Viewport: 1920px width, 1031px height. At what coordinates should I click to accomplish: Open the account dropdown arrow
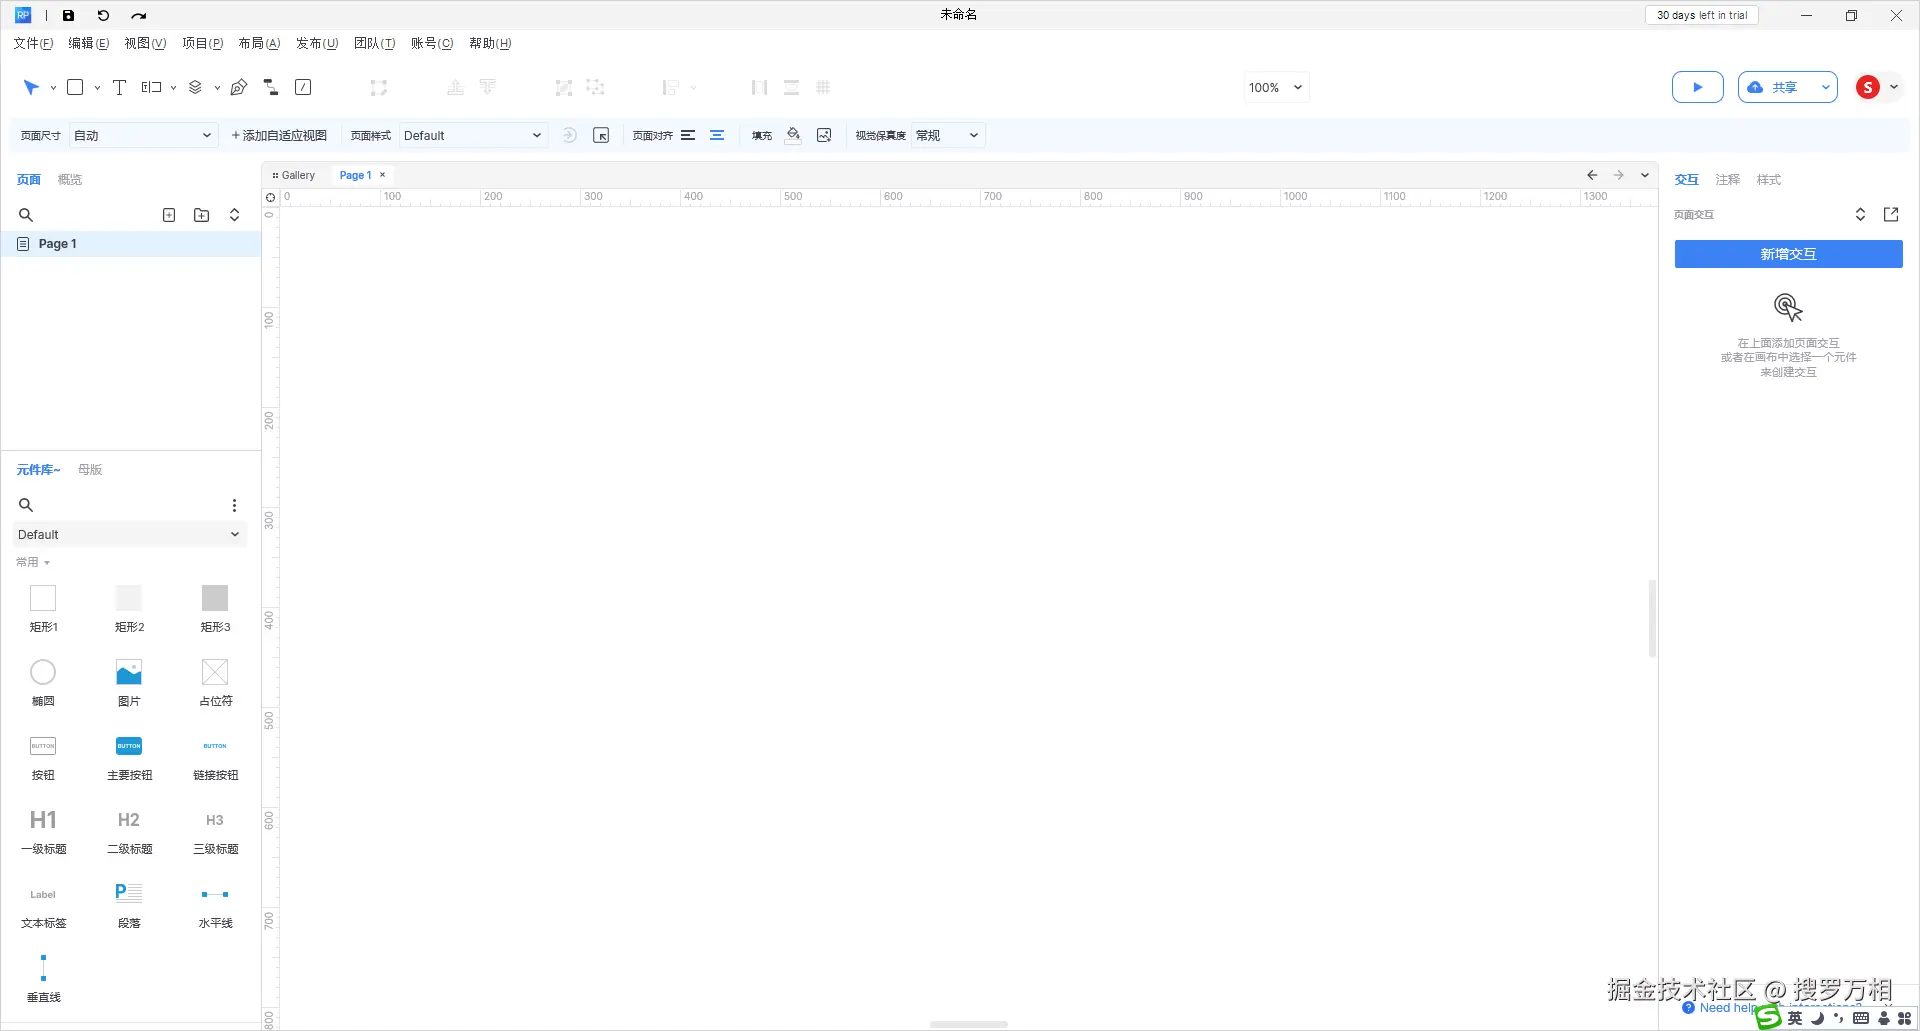1893,88
